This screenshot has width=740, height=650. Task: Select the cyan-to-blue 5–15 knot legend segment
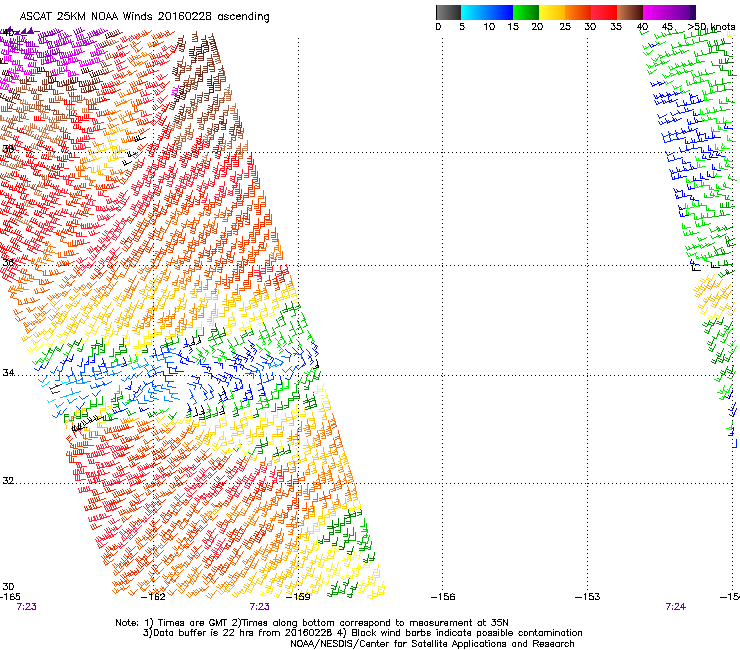tap(487, 12)
